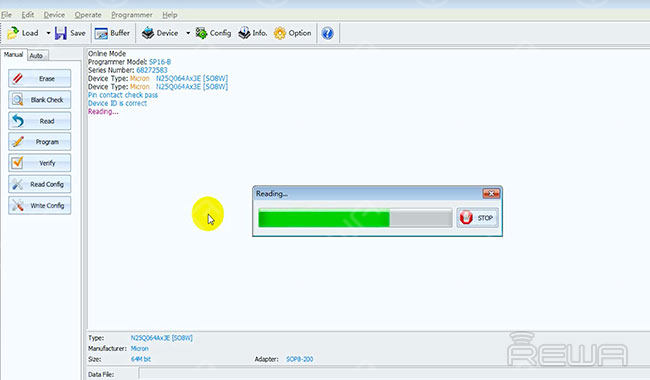Open the Buffer viewer icon
The width and height of the screenshot is (650, 380).
[101, 33]
